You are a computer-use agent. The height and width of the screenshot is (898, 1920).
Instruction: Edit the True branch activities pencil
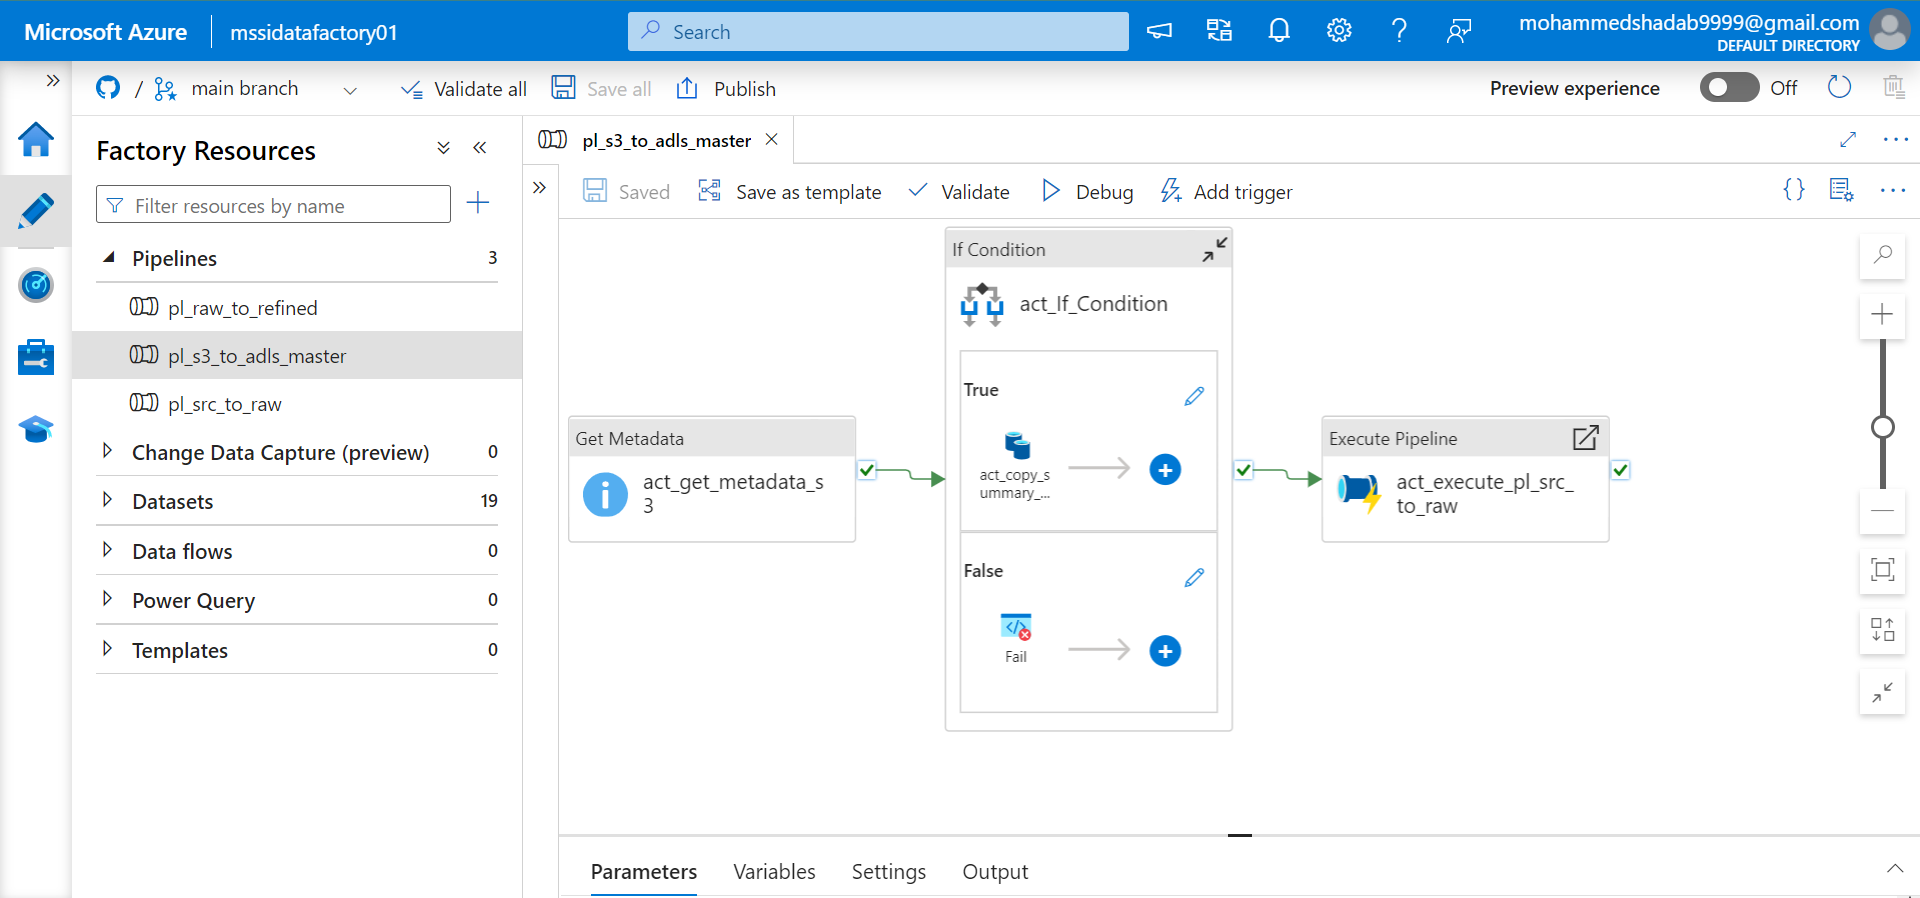pos(1194,397)
